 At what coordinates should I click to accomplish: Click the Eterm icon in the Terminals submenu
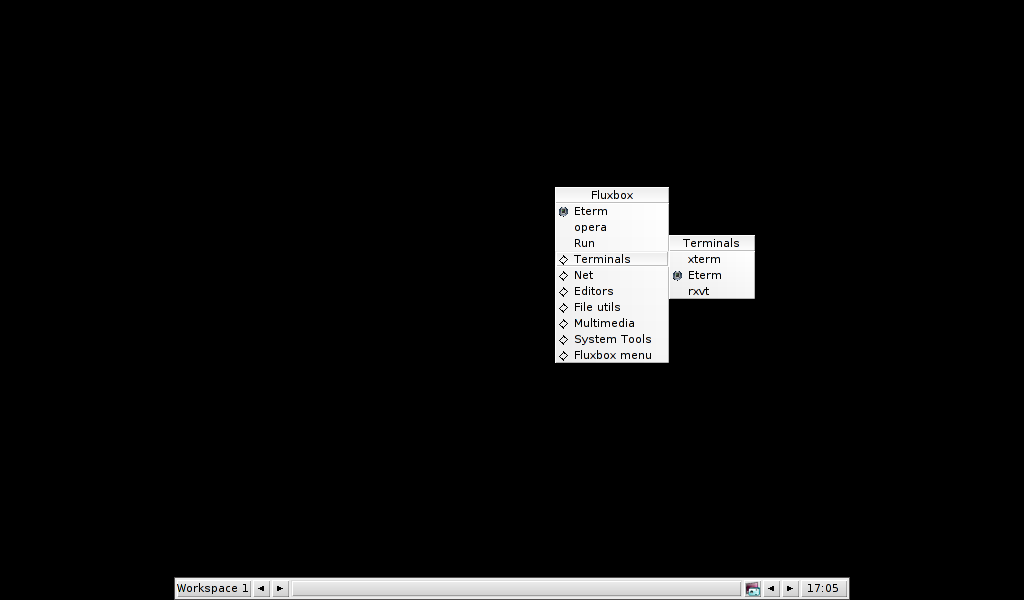pos(678,276)
